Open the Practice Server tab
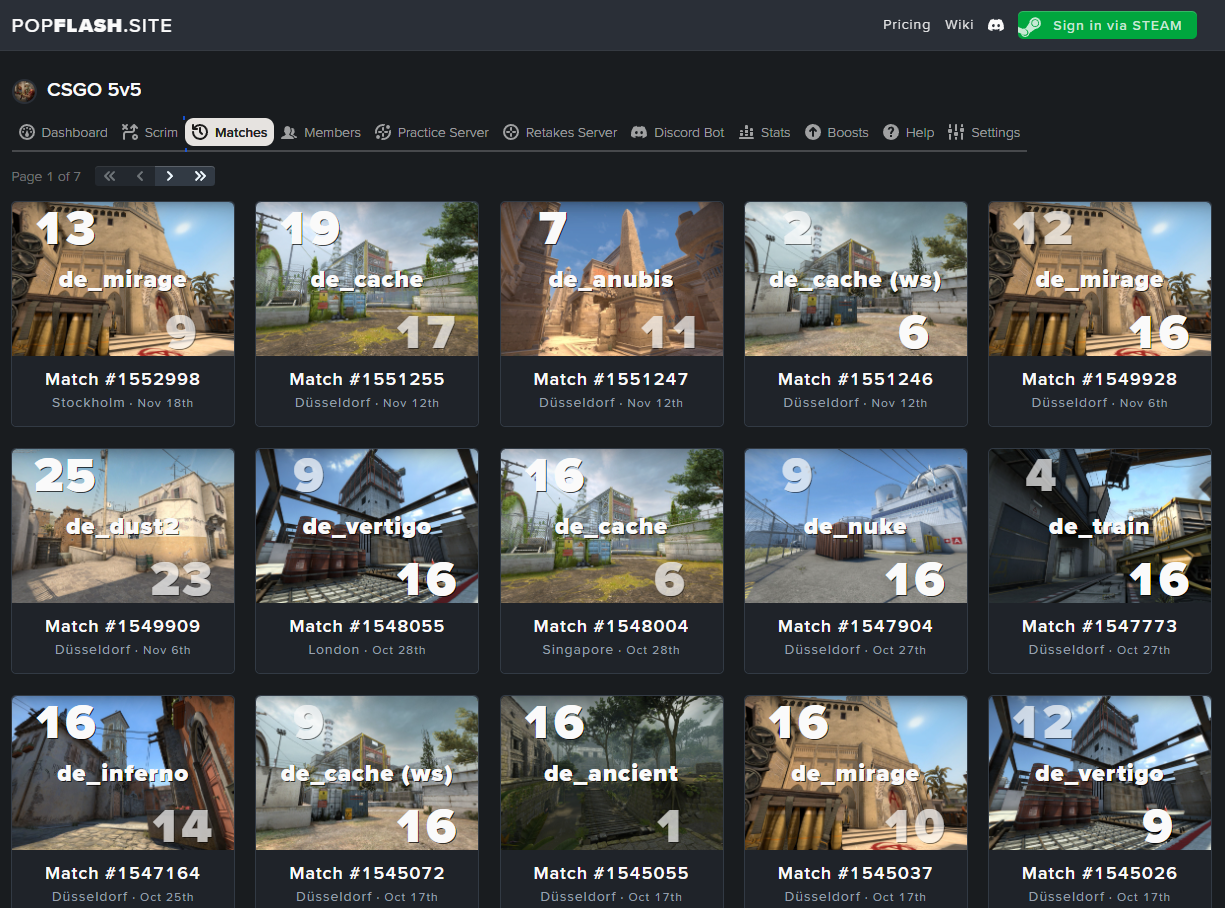The image size is (1225, 908). pyautogui.click(x=431, y=132)
